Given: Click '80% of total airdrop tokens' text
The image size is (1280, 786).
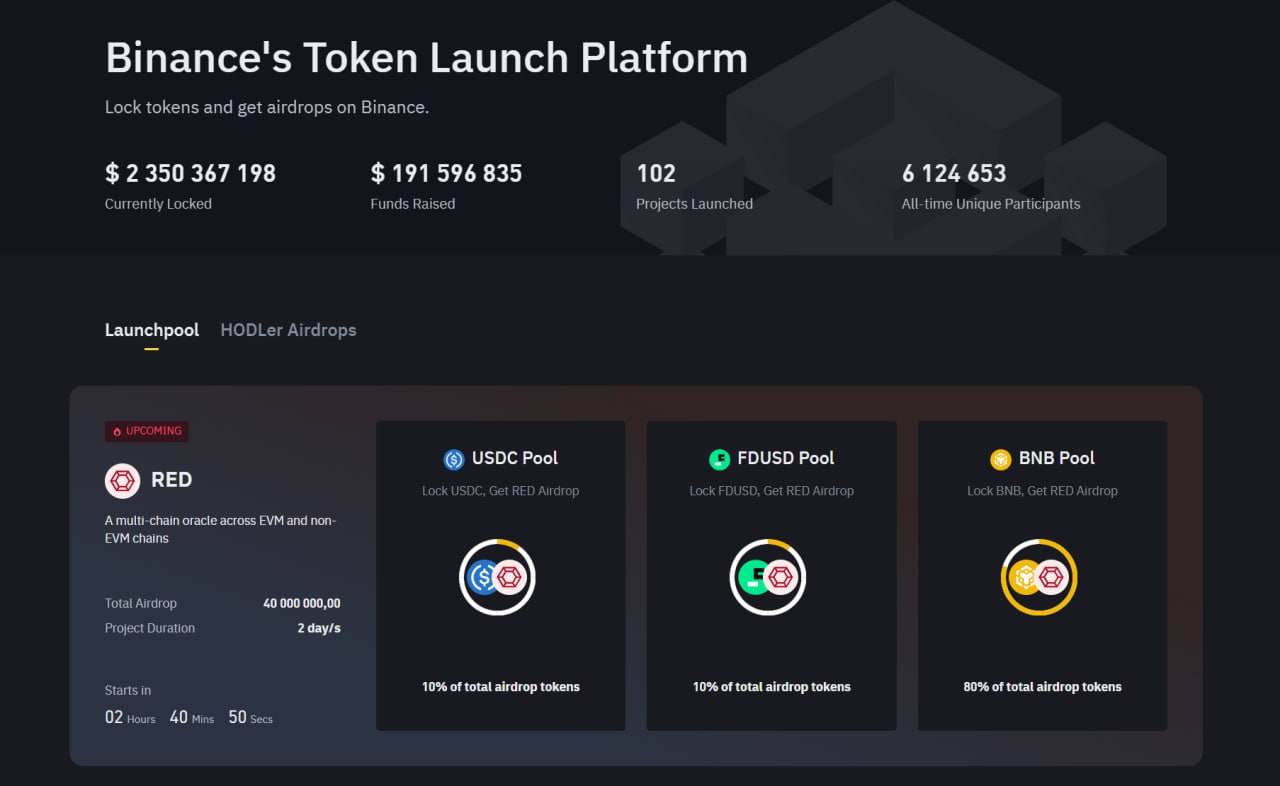Looking at the screenshot, I should click(x=1043, y=687).
